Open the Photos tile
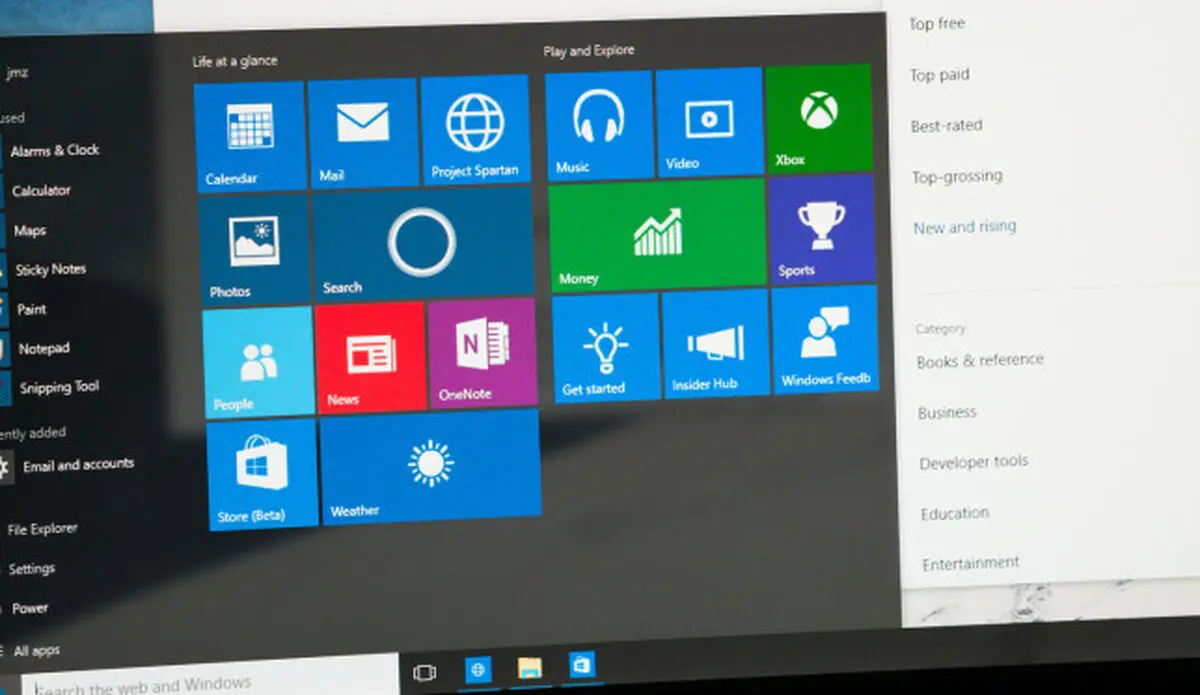Viewport: 1200px width, 695px height. tap(254, 250)
